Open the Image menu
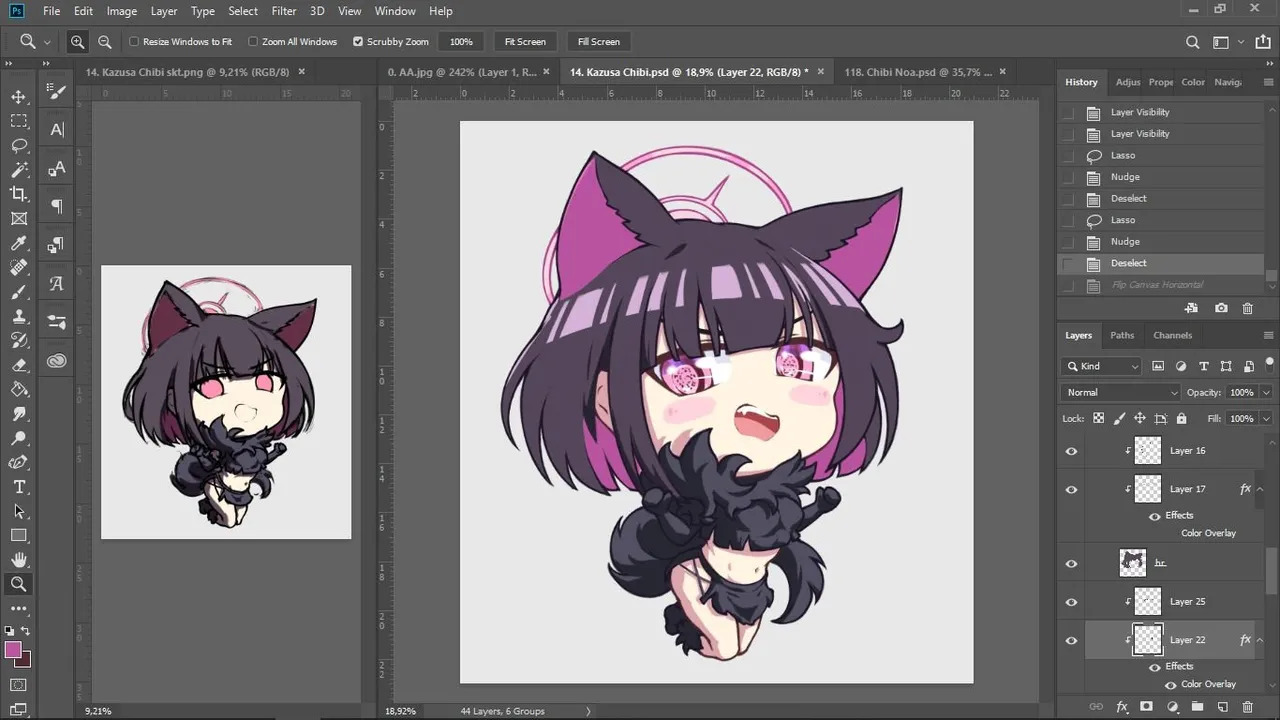1280x720 pixels. [x=121, y=11]
